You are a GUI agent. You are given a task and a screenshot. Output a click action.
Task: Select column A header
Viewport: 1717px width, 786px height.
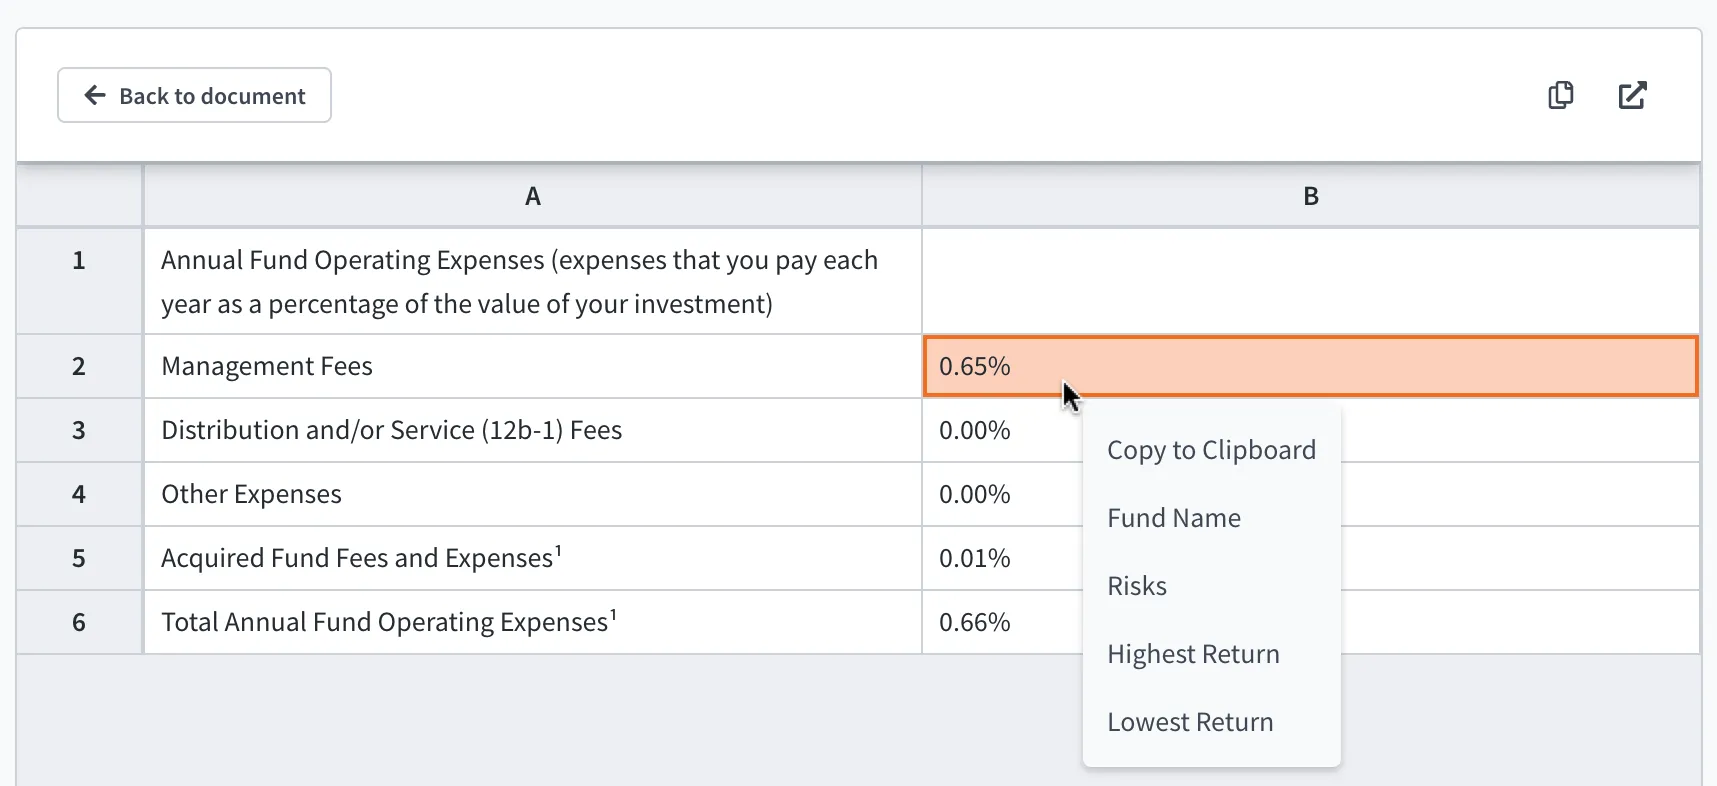point(533,196)
